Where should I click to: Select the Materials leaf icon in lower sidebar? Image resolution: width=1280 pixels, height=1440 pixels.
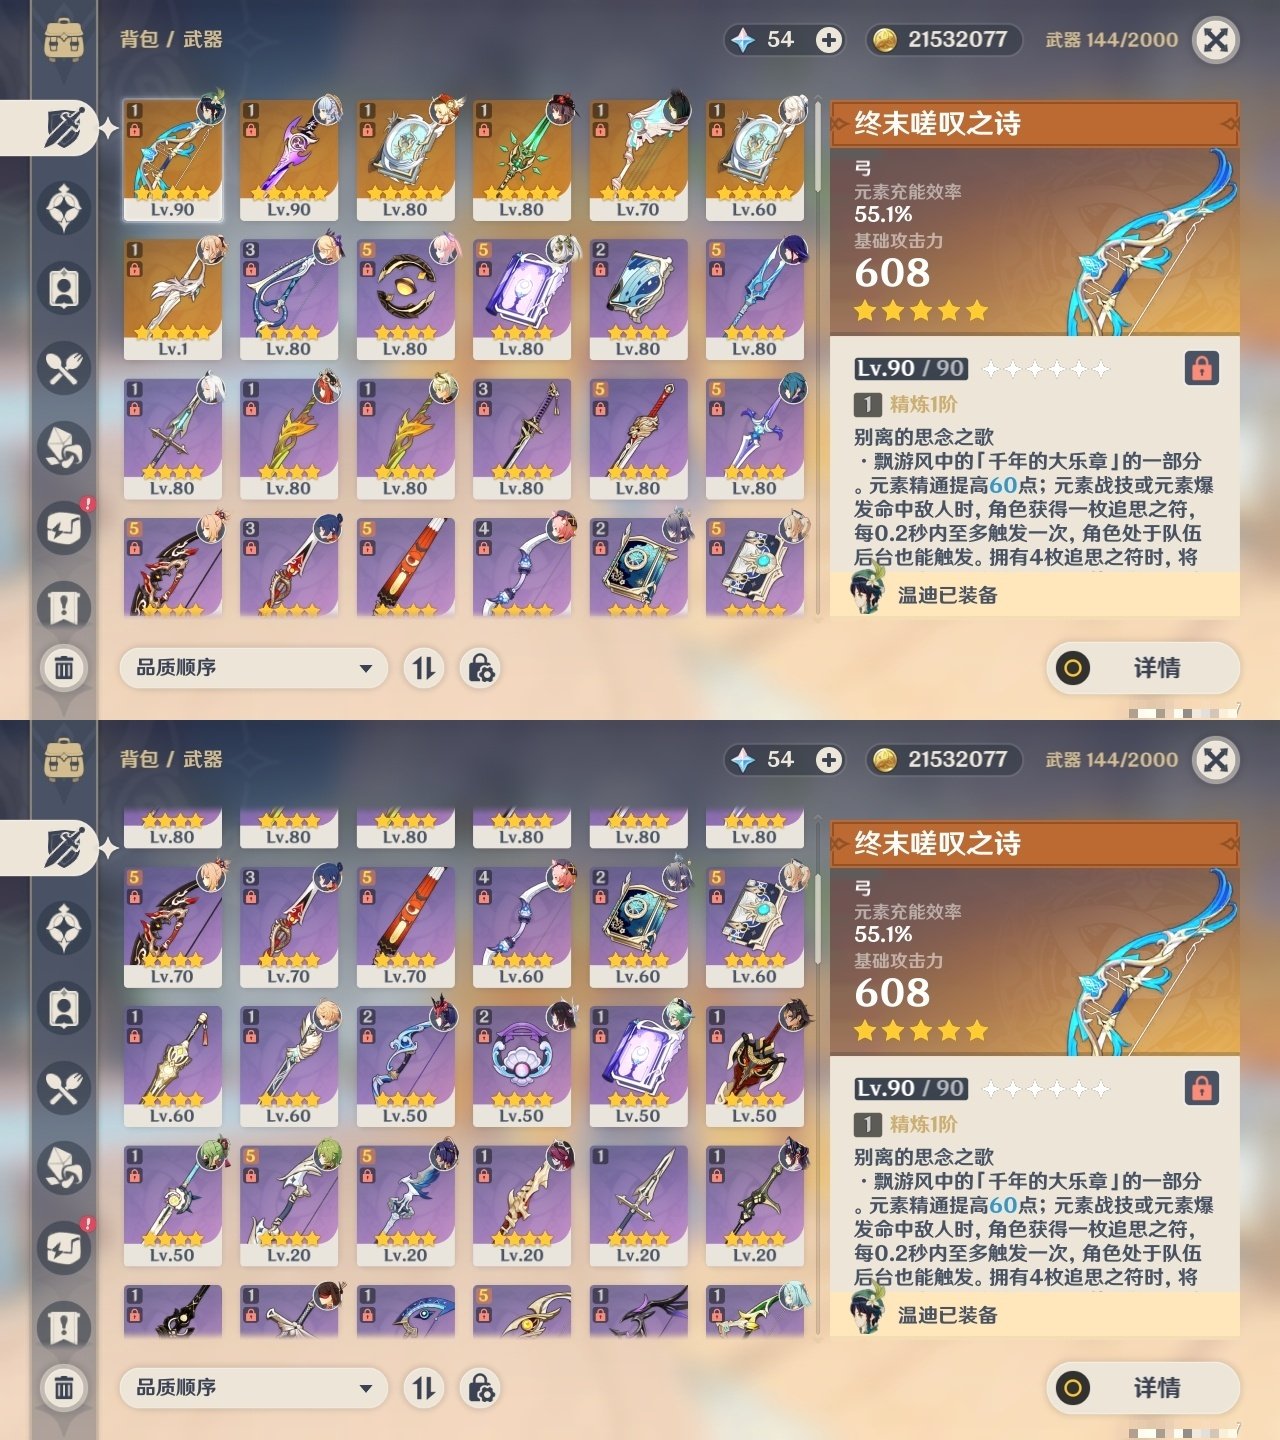tap(64, 1168)
